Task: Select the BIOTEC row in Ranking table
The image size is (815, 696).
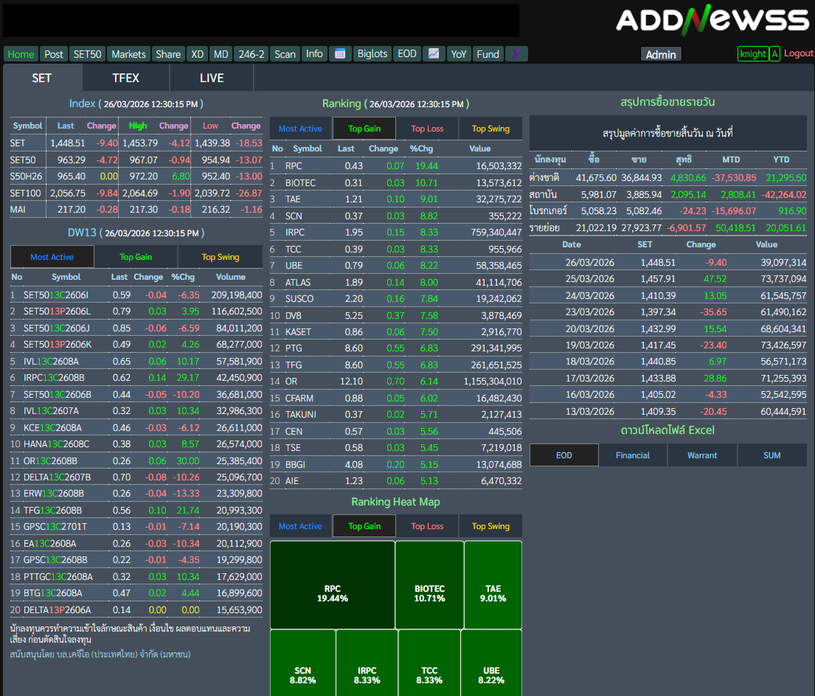Action: click(x=300, y=183)
